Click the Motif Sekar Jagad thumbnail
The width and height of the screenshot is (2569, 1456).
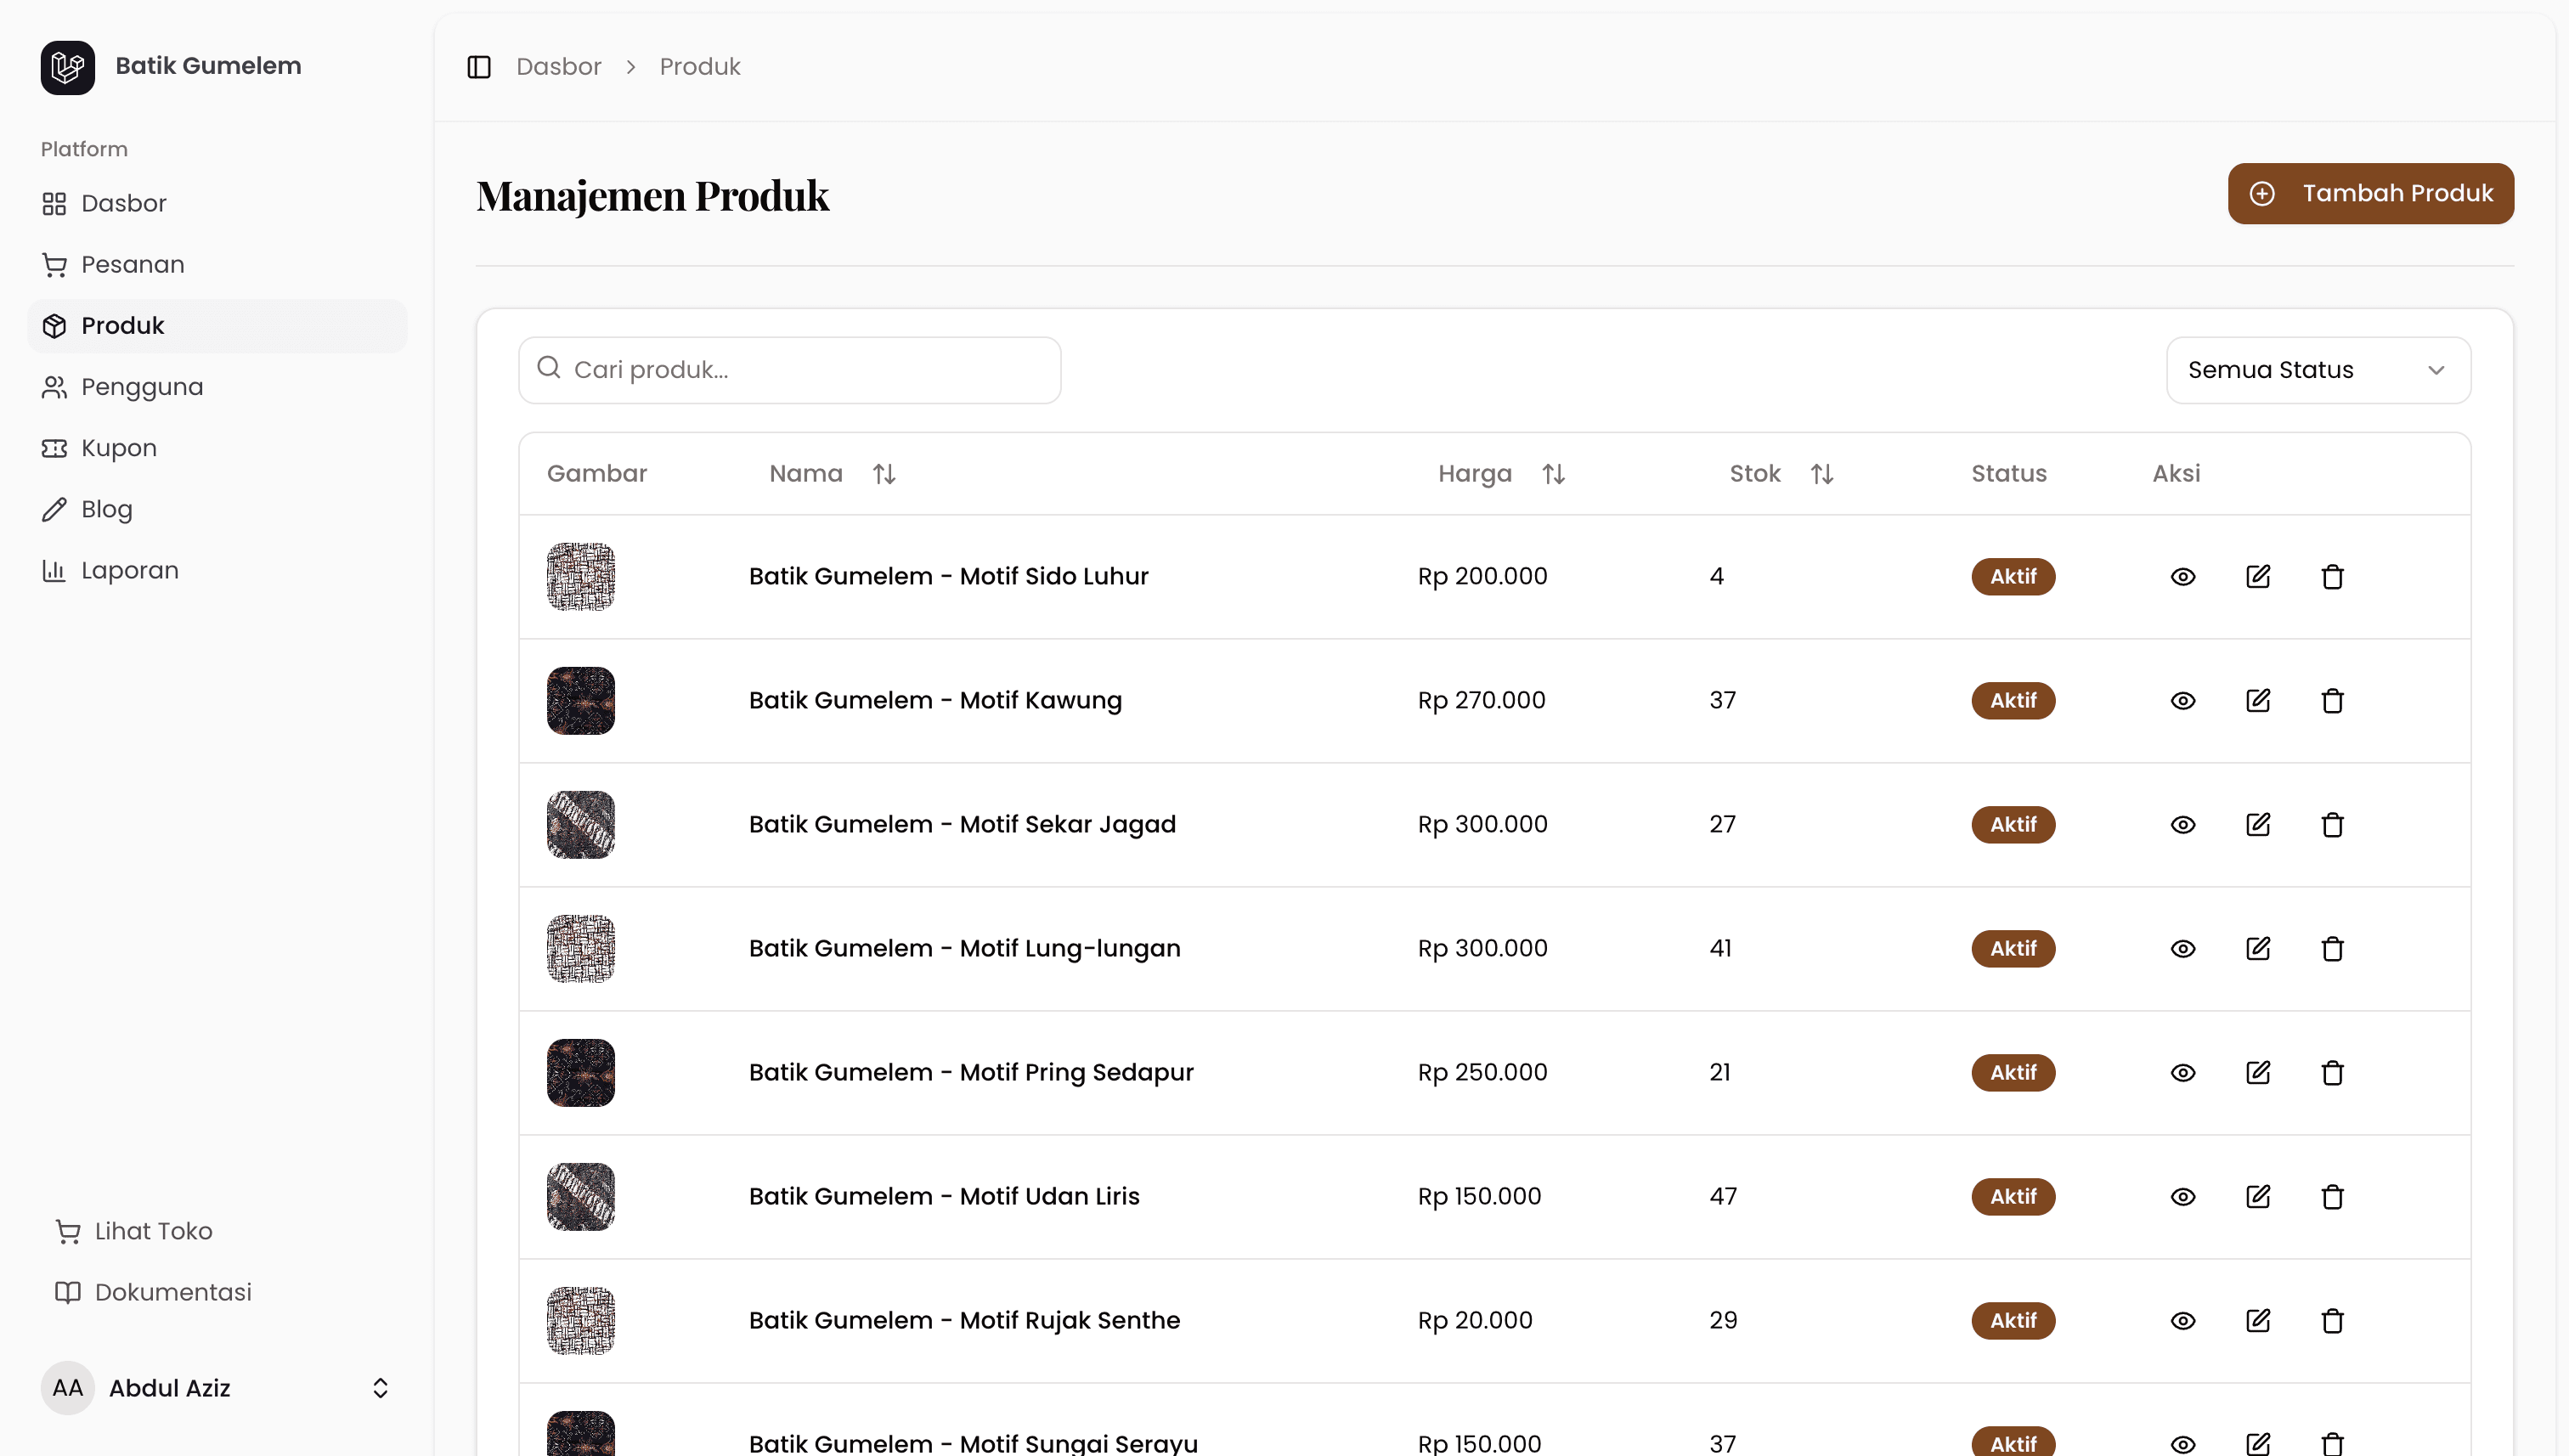click(581, 825)
